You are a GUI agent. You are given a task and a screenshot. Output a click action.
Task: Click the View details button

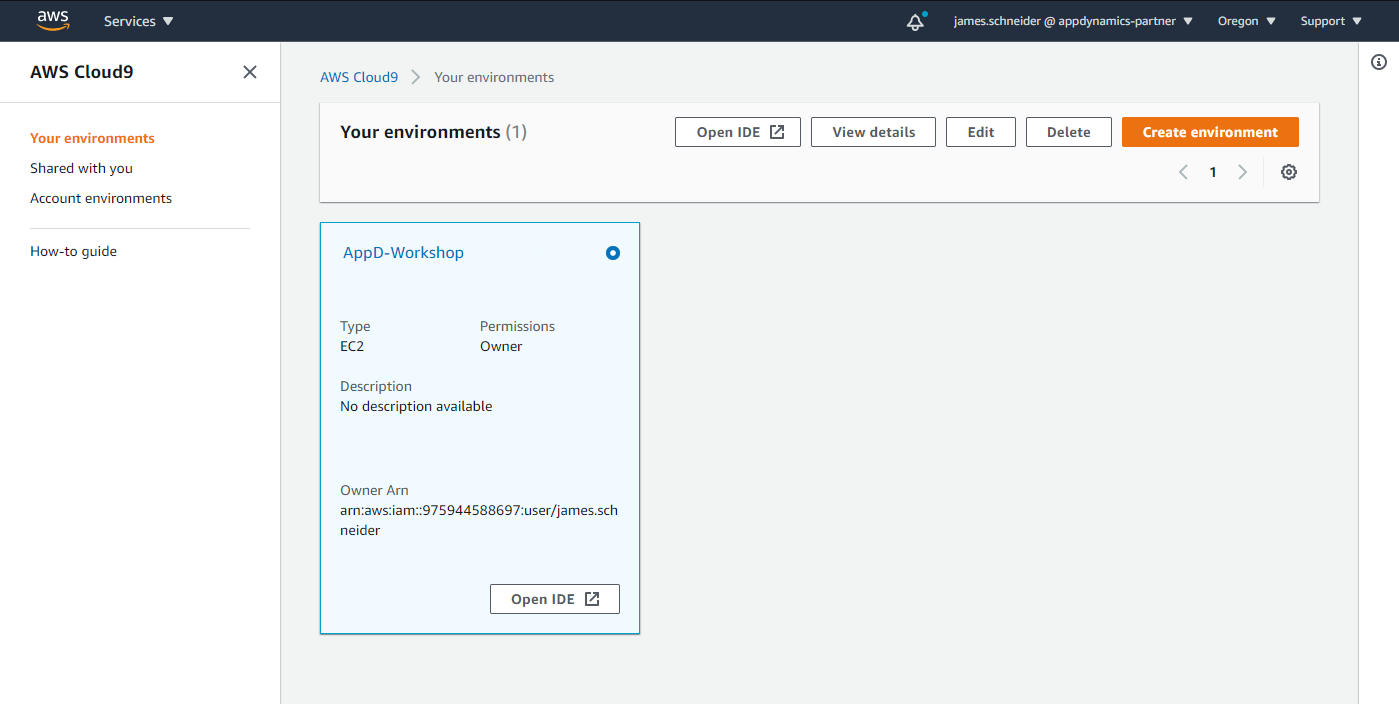click(x=873, y=132)
